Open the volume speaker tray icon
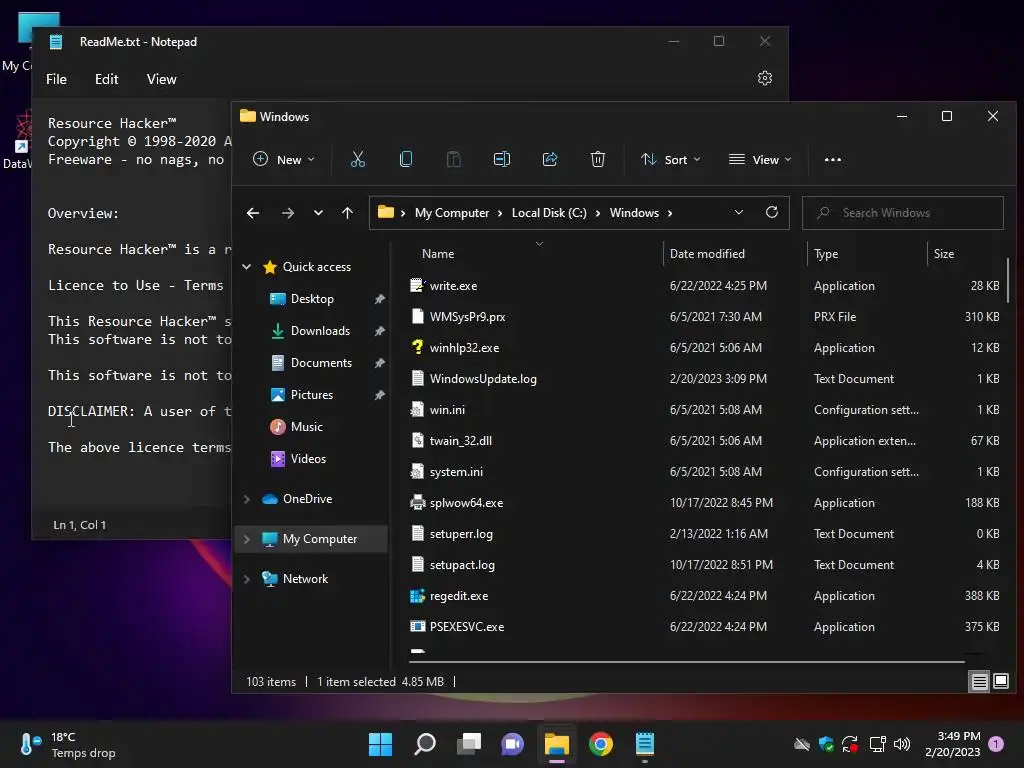 tap(902, 744)
